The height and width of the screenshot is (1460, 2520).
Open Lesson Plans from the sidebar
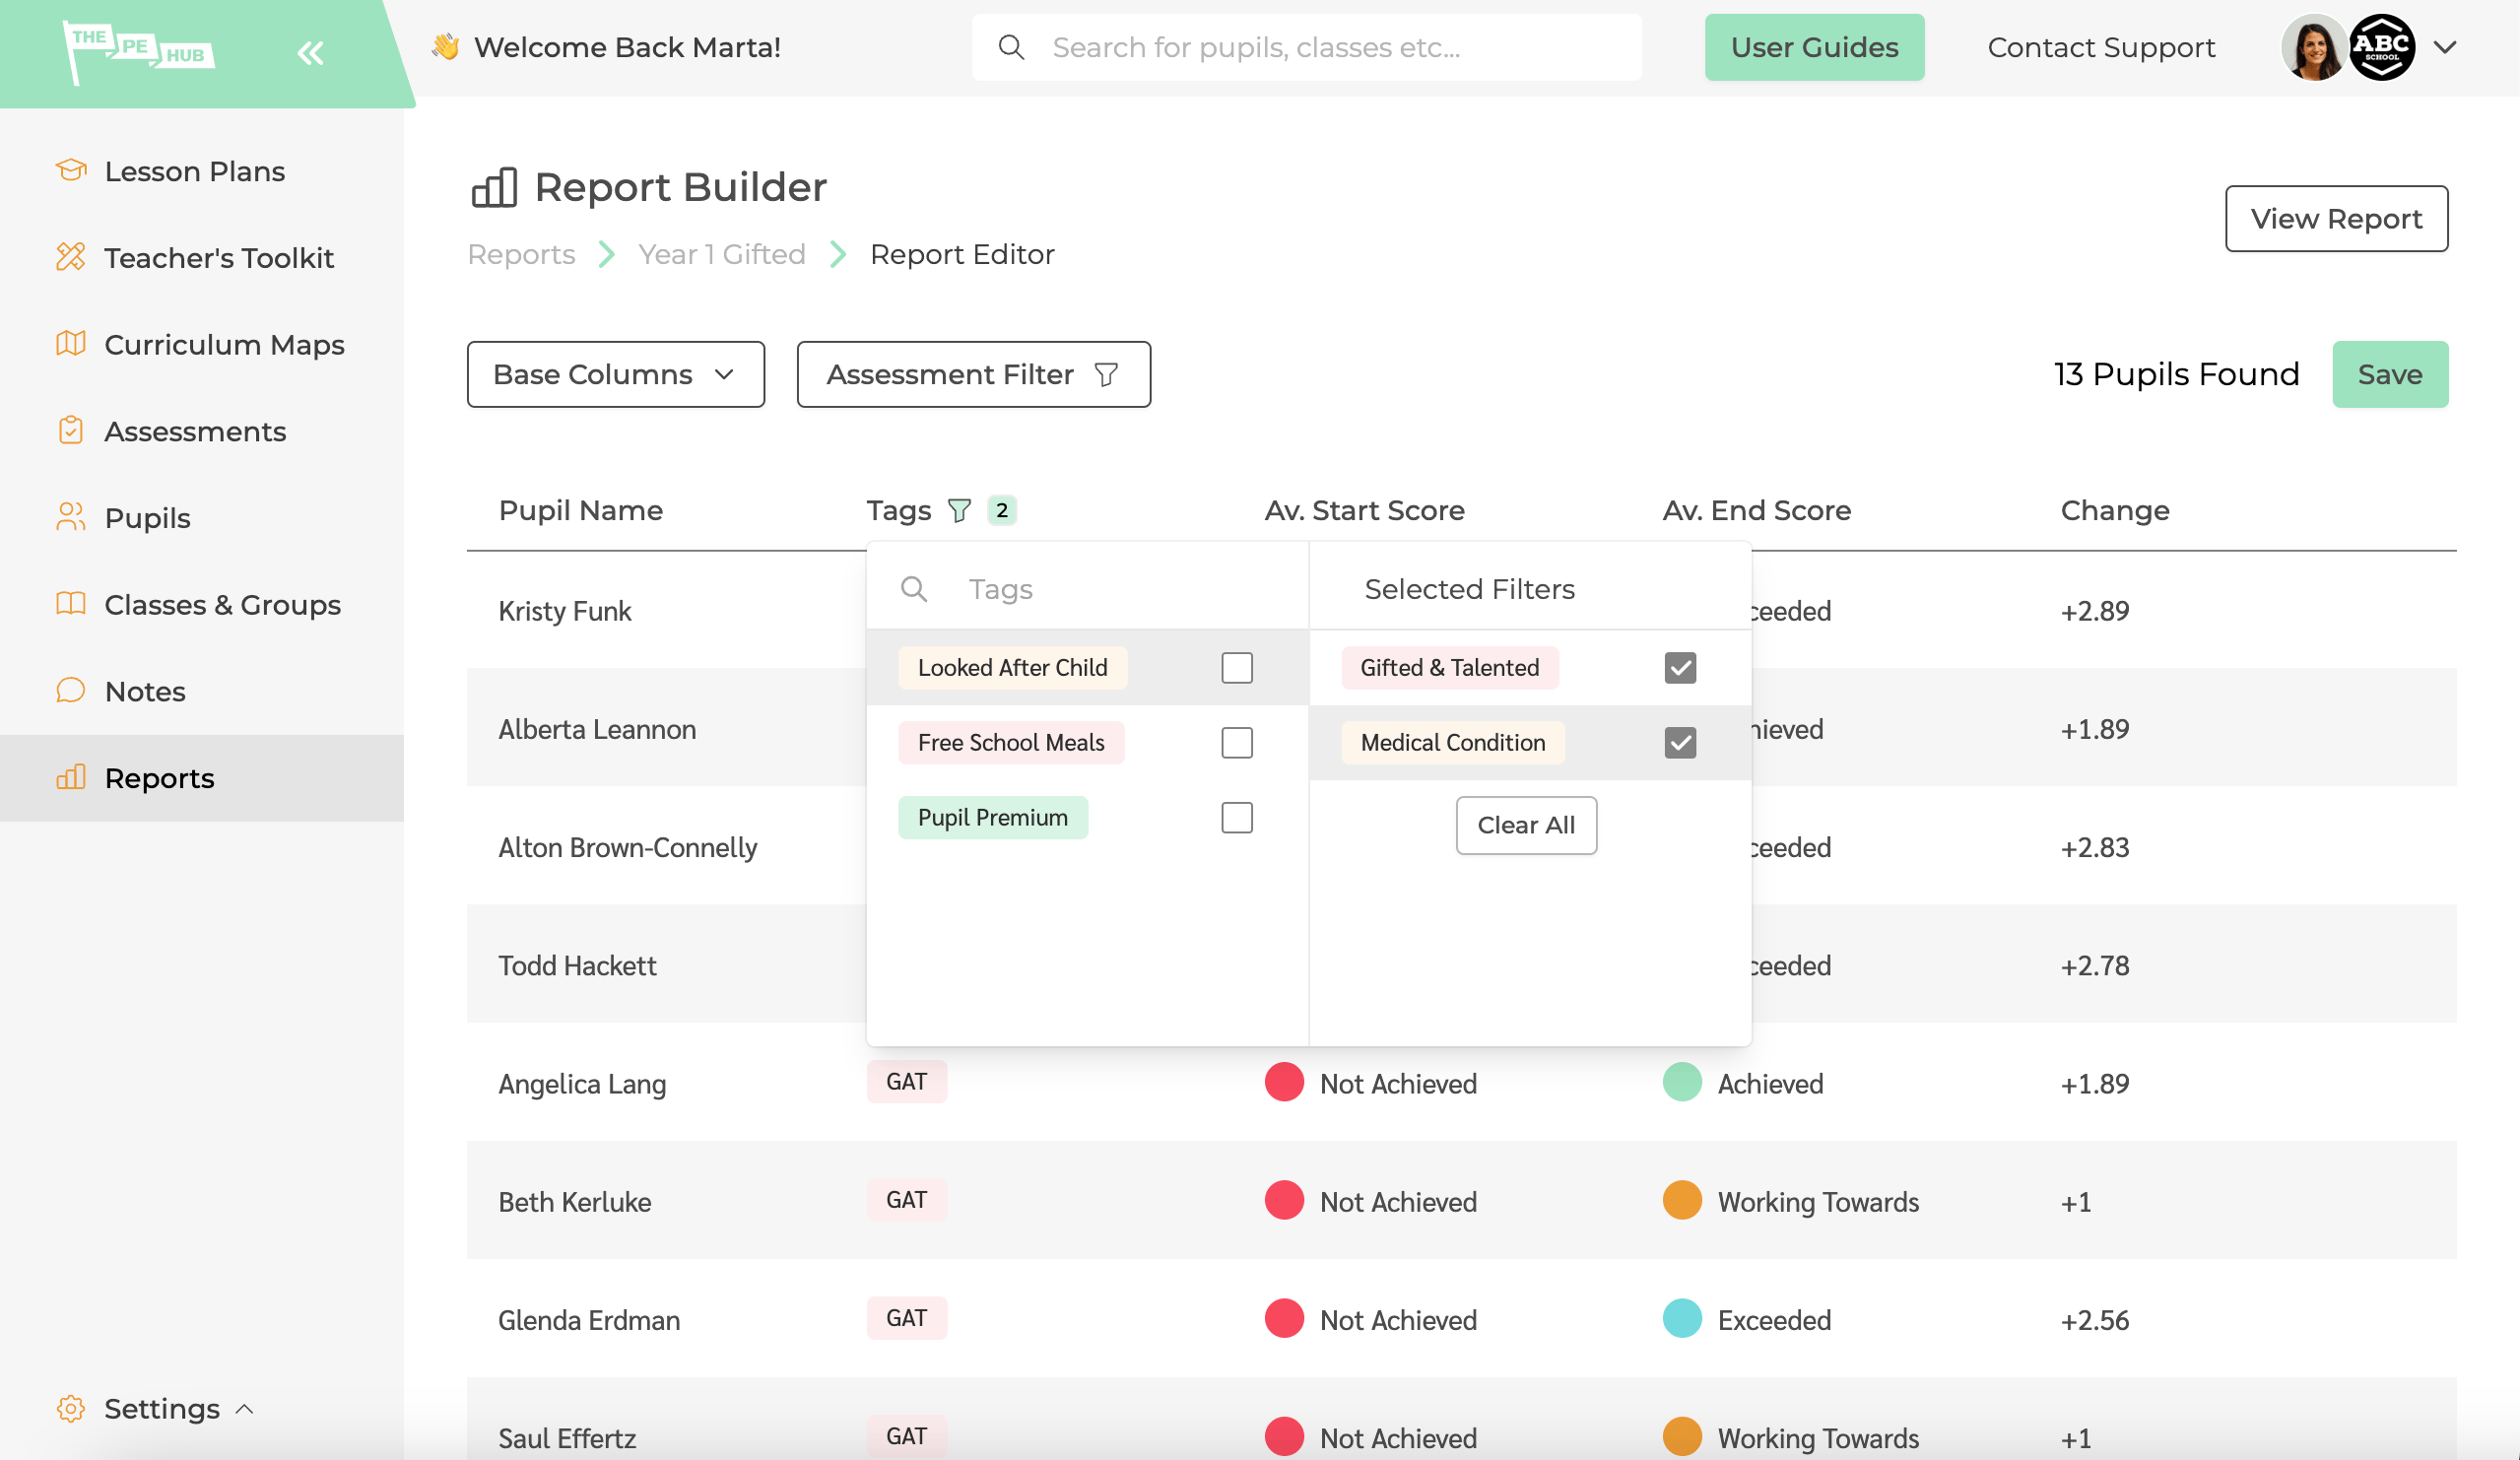(x=194, y=171)
